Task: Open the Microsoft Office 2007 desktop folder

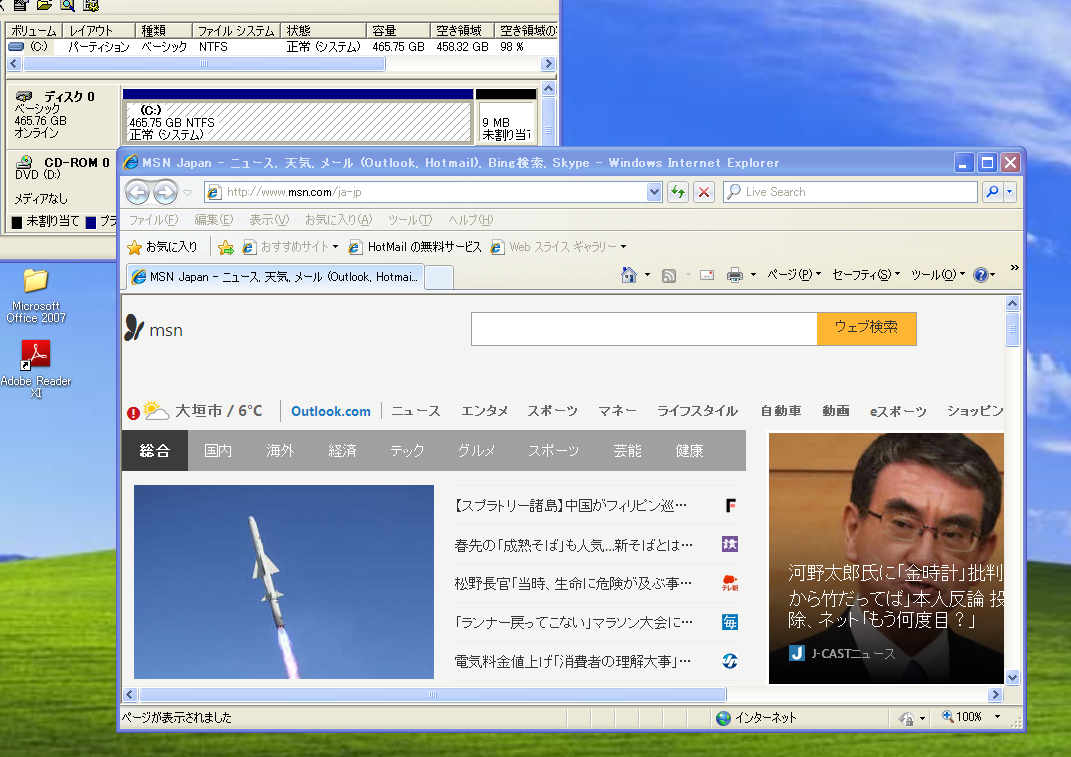Action: (36, 295)
